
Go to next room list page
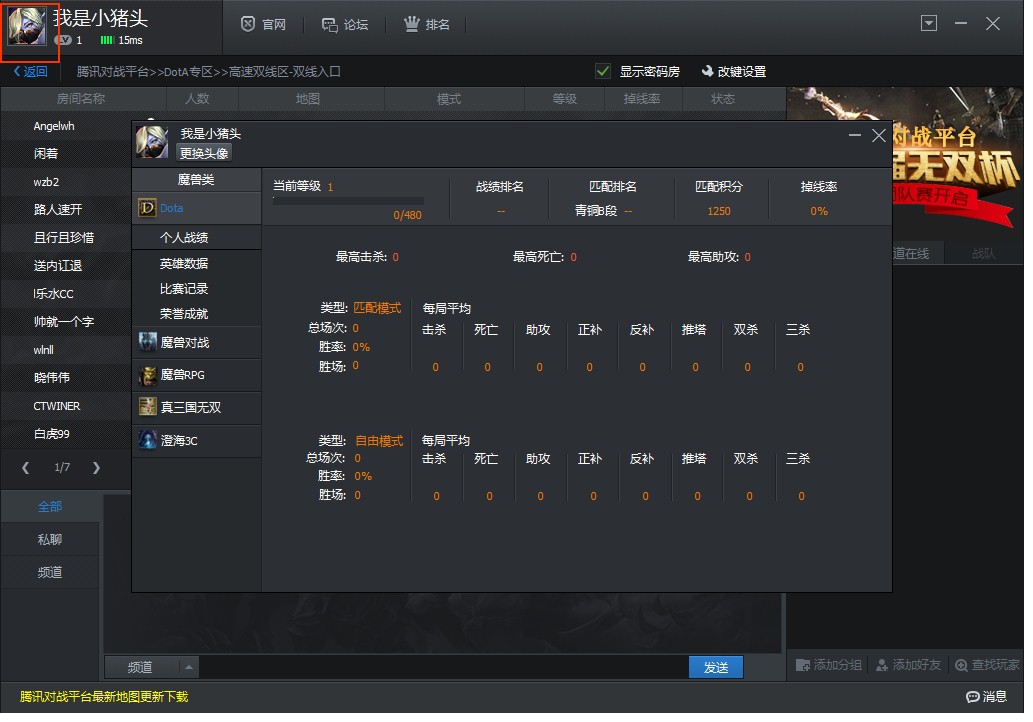96,468
